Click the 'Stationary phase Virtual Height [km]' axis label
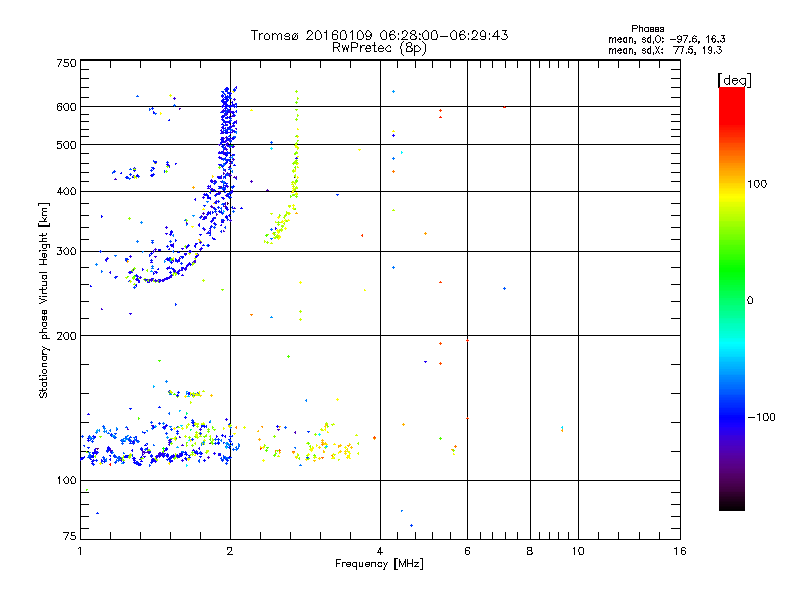Viewport: 800px width, 600px height. coord(44,300)
